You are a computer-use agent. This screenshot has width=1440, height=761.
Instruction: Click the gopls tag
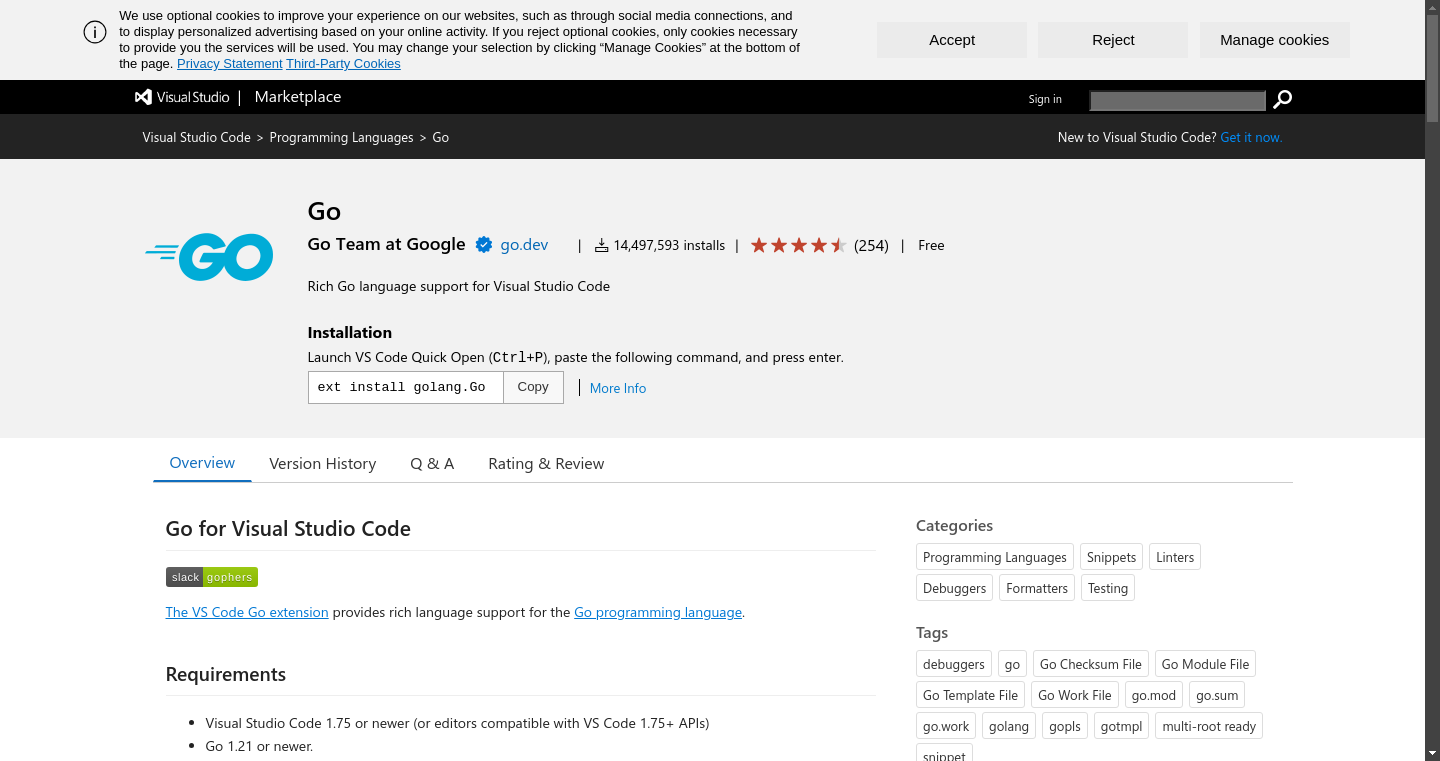coord(1065,726)
